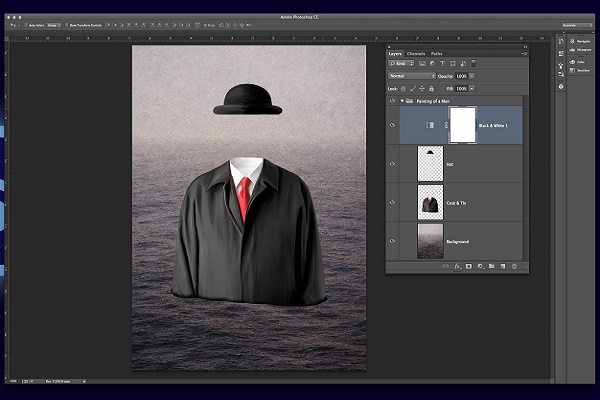Toggle the layer filtering switch
600x400 pixels.
pyautogui.click(x=473, y=64)
